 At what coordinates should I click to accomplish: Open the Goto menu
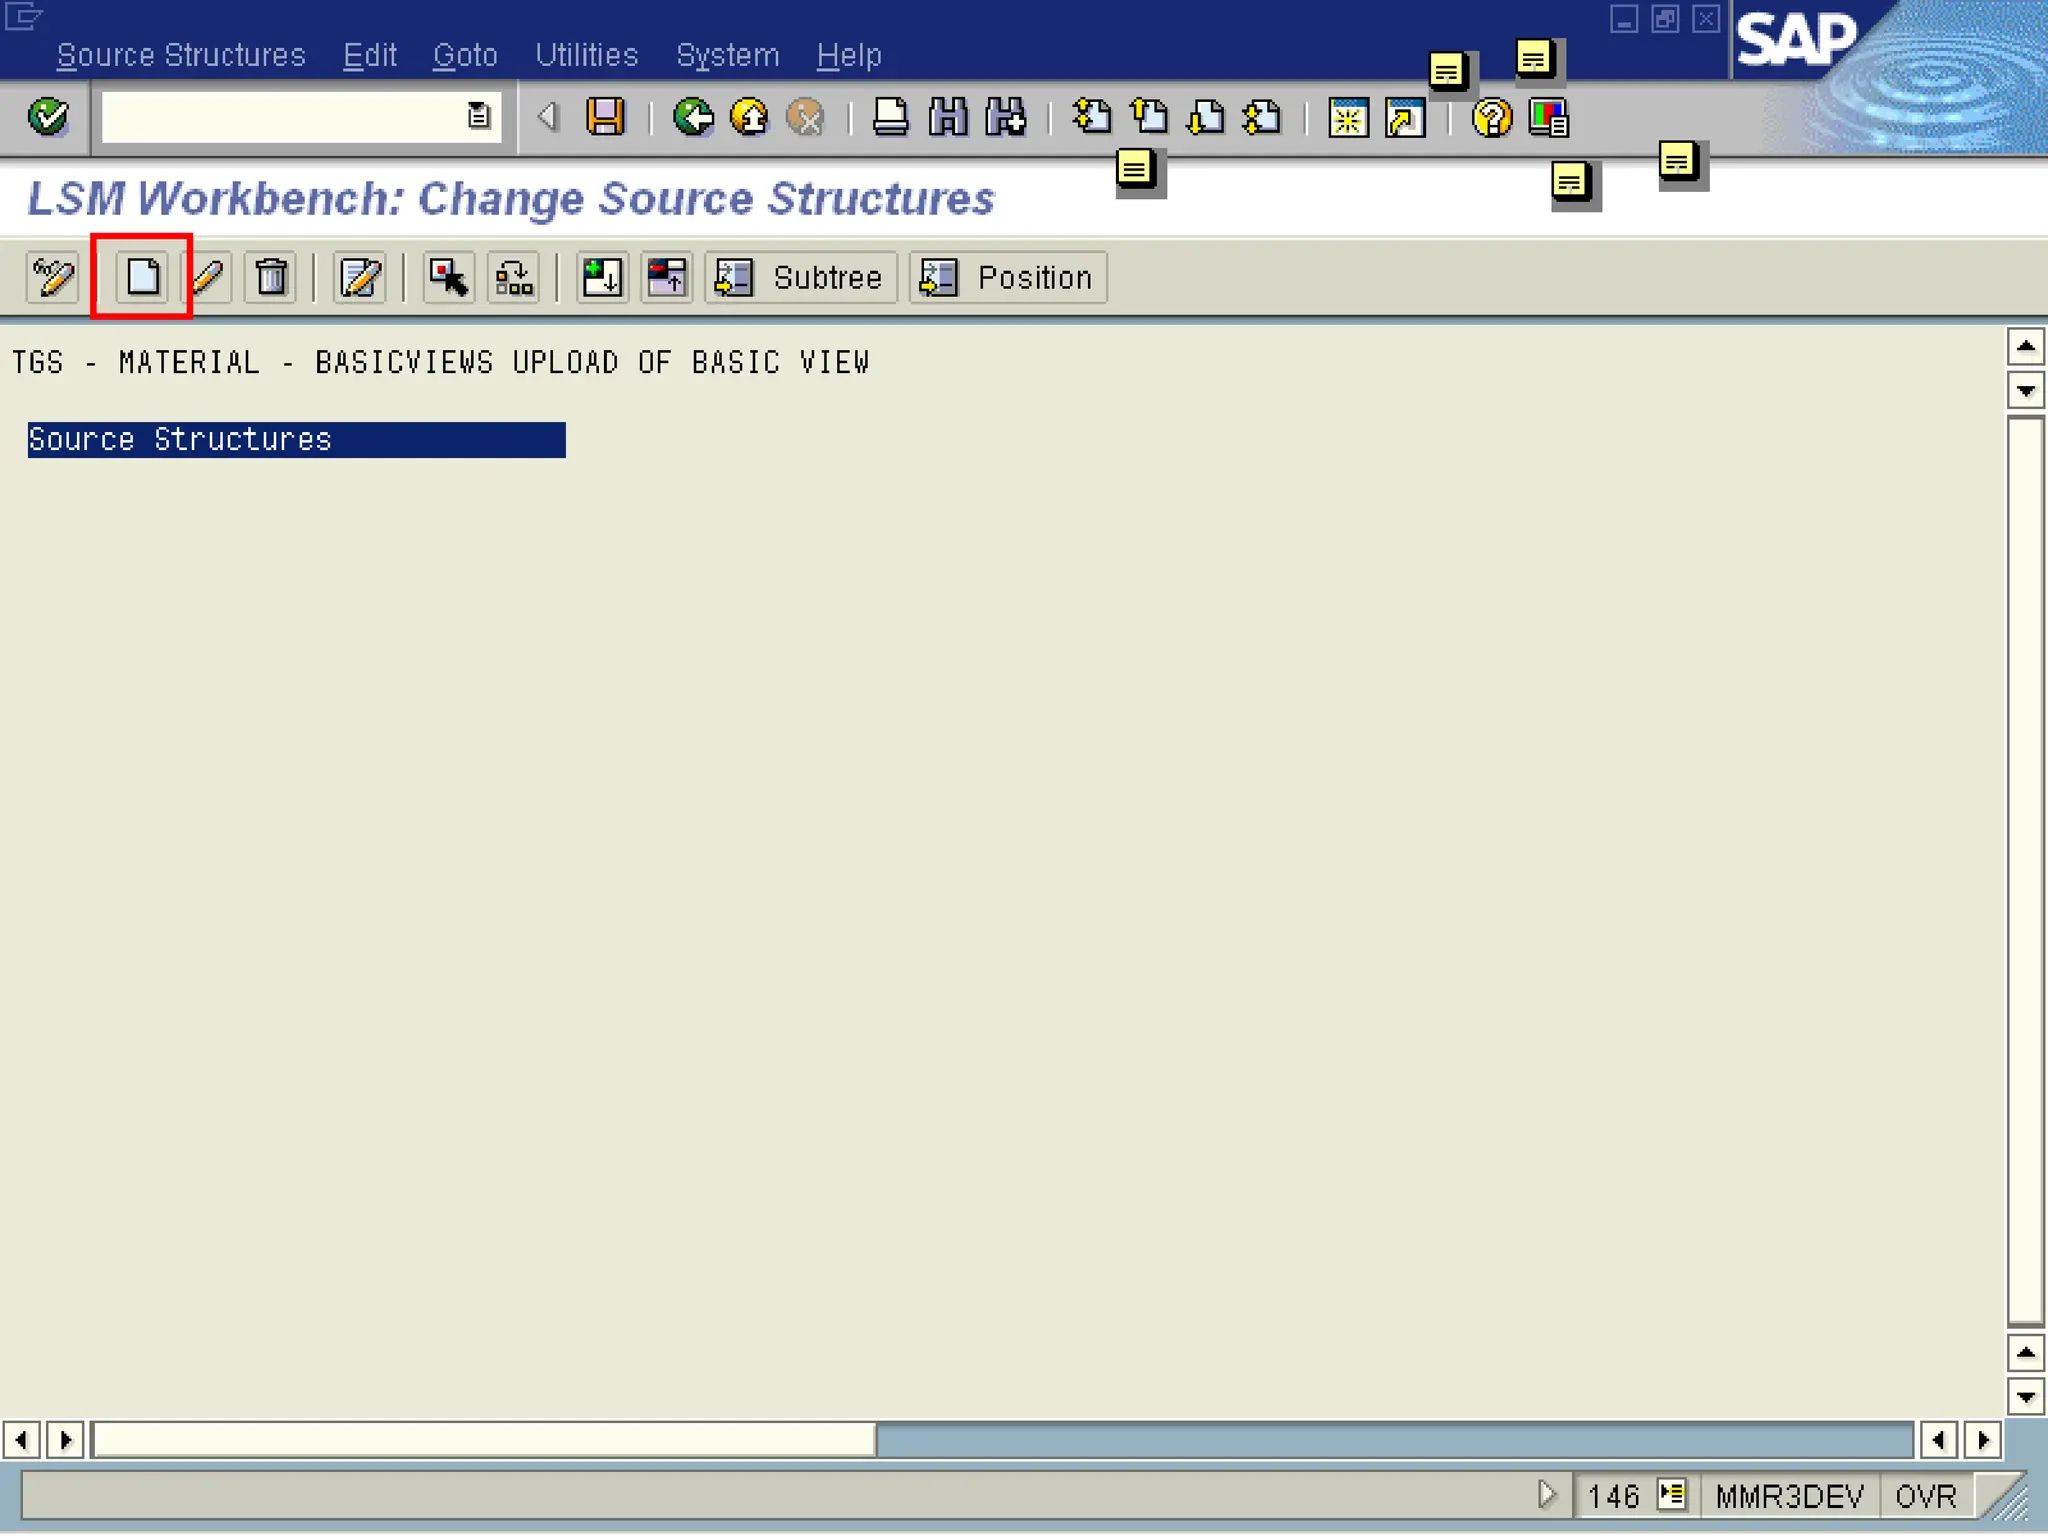pyautogui.click(x=465, y=55)
